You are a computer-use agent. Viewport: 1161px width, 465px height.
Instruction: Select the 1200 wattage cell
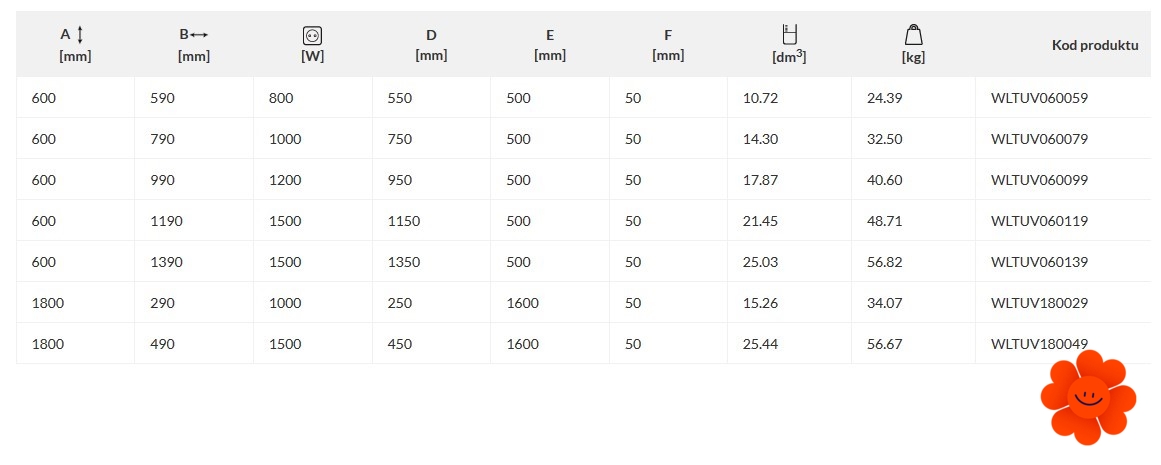[285, 180]
